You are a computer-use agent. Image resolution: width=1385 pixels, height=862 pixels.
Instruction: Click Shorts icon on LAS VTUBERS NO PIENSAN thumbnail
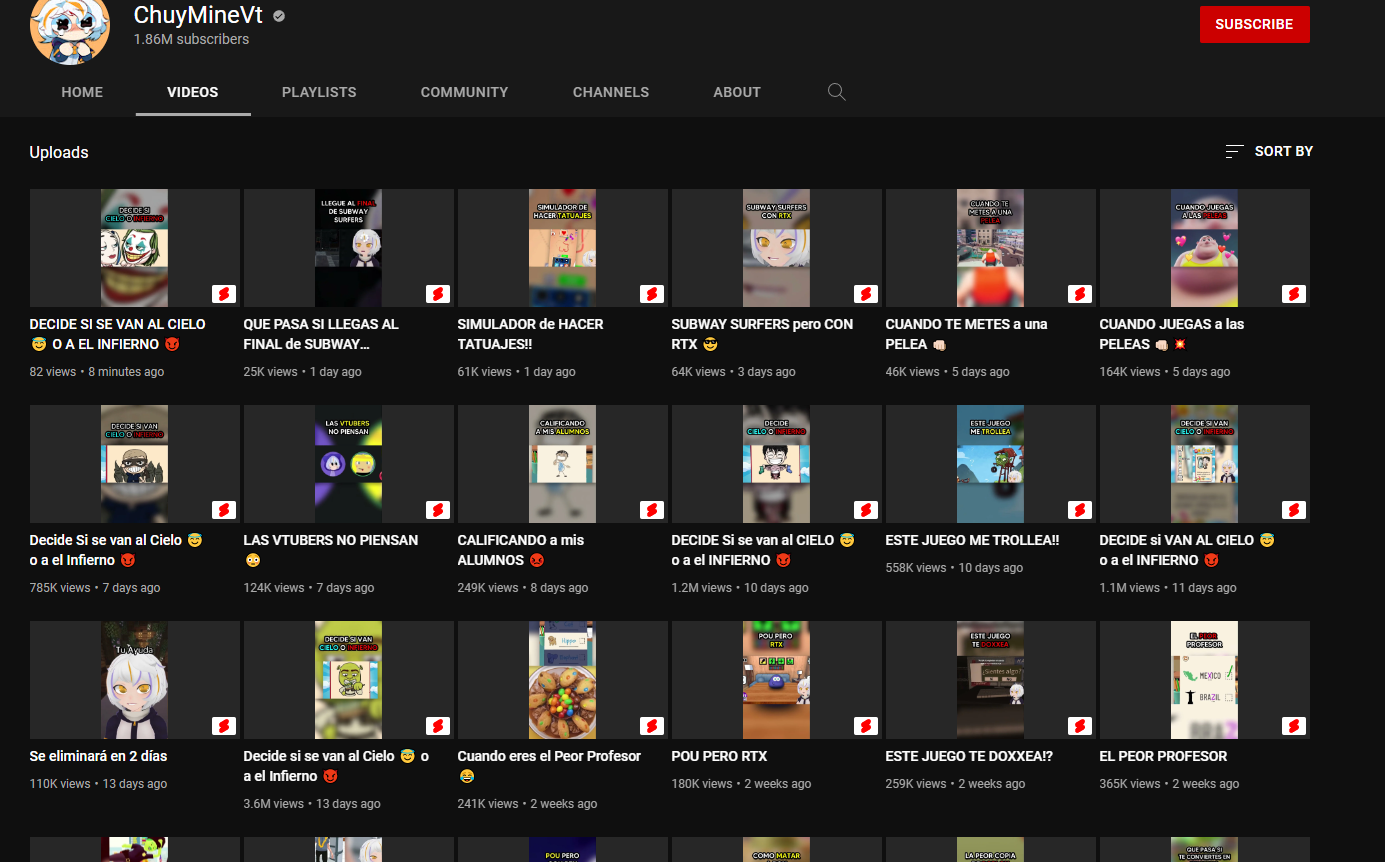(437, 510)
